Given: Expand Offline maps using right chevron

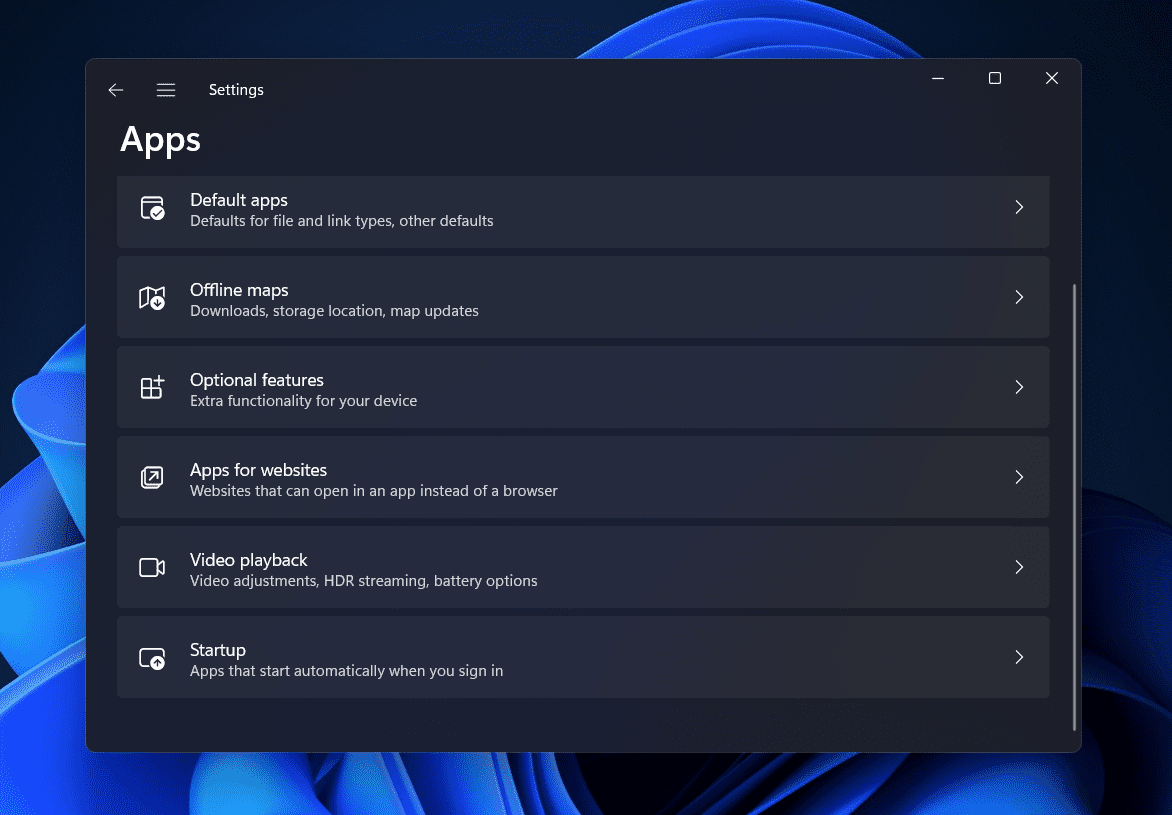Looking at the screenshot, I should (1019, 297).
